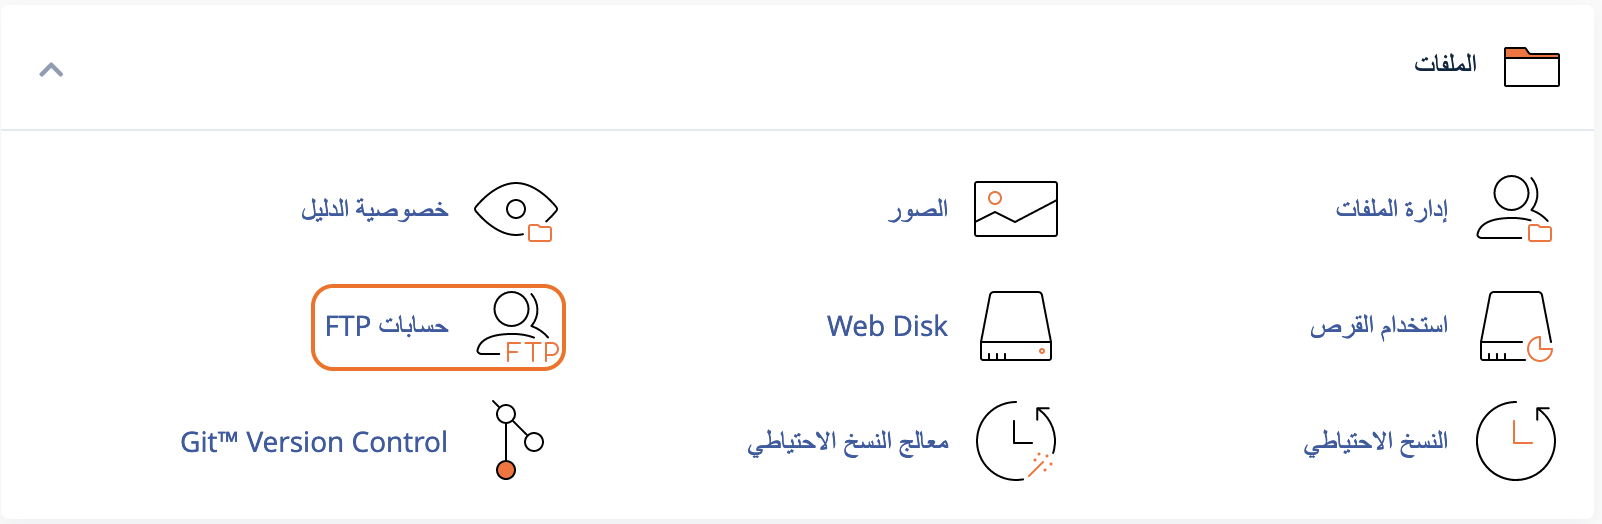This screenshot has width=1602, height=524.
Task: Open the Directory Privacy eye icon
Action: point(516,211)
